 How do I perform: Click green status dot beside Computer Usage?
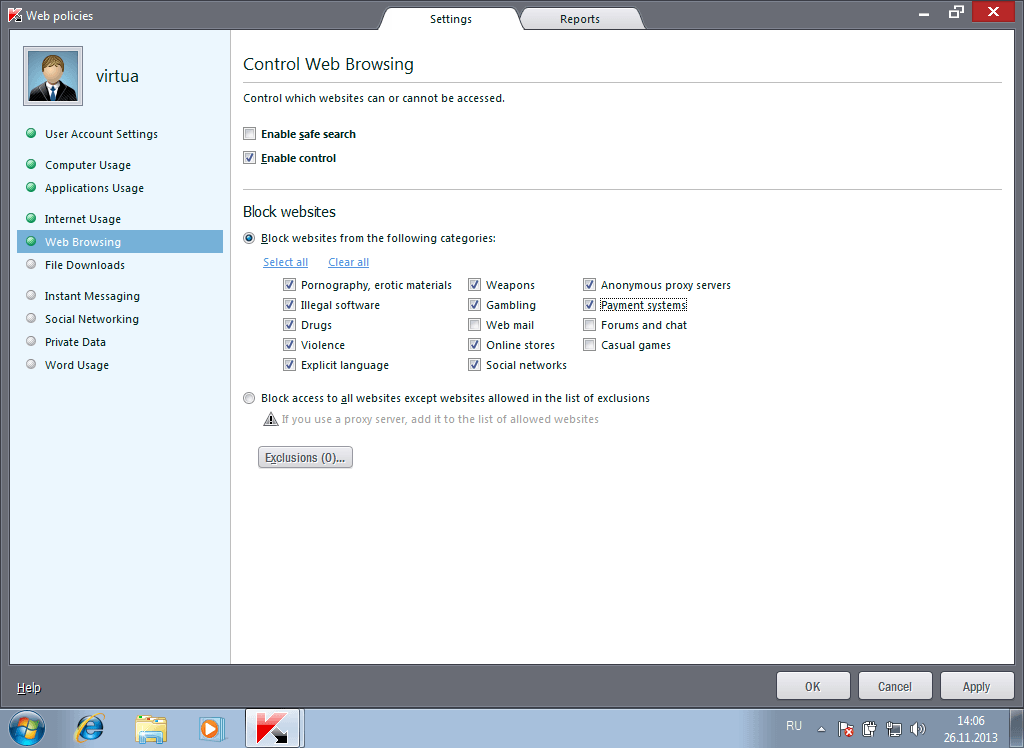[x=31, y=164]
